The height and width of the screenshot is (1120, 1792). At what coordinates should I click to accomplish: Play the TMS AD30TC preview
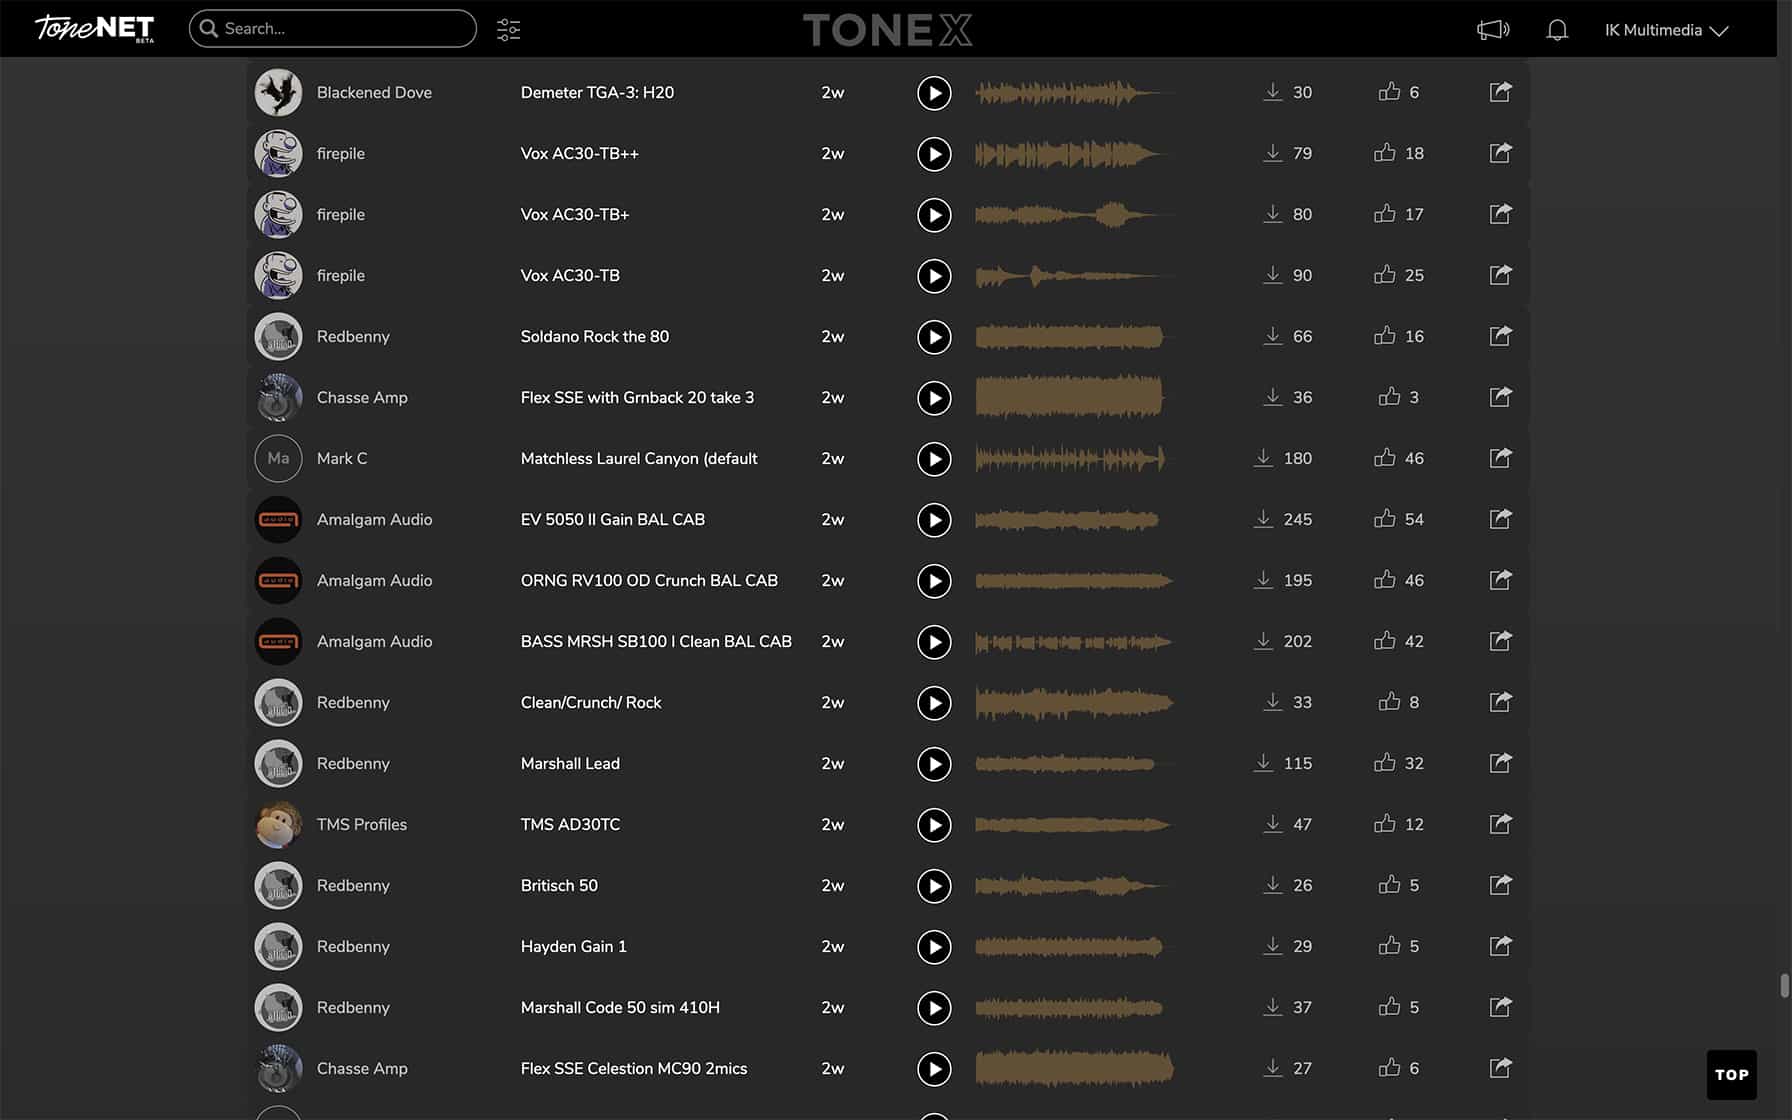point(934,825)
